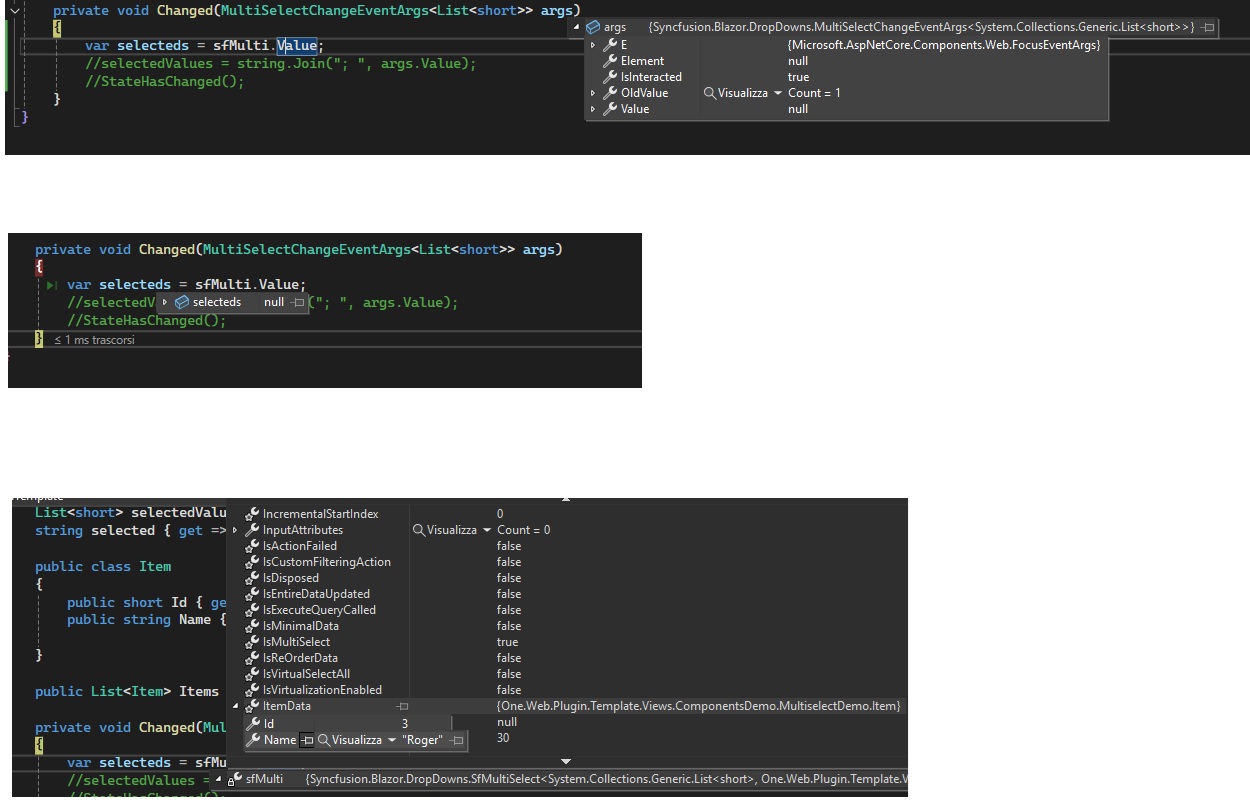Click the green run-to-here glyph

pyautogui.click(x=52, y=285)
